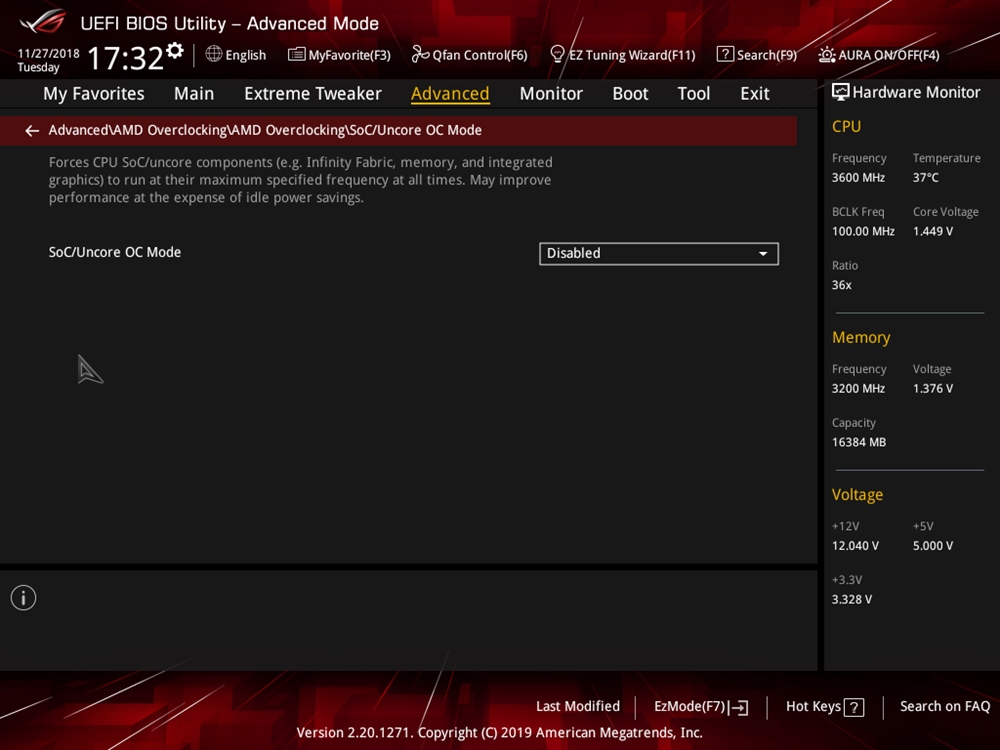
Task: Open the Tool tab
Action: coord(693,94)
